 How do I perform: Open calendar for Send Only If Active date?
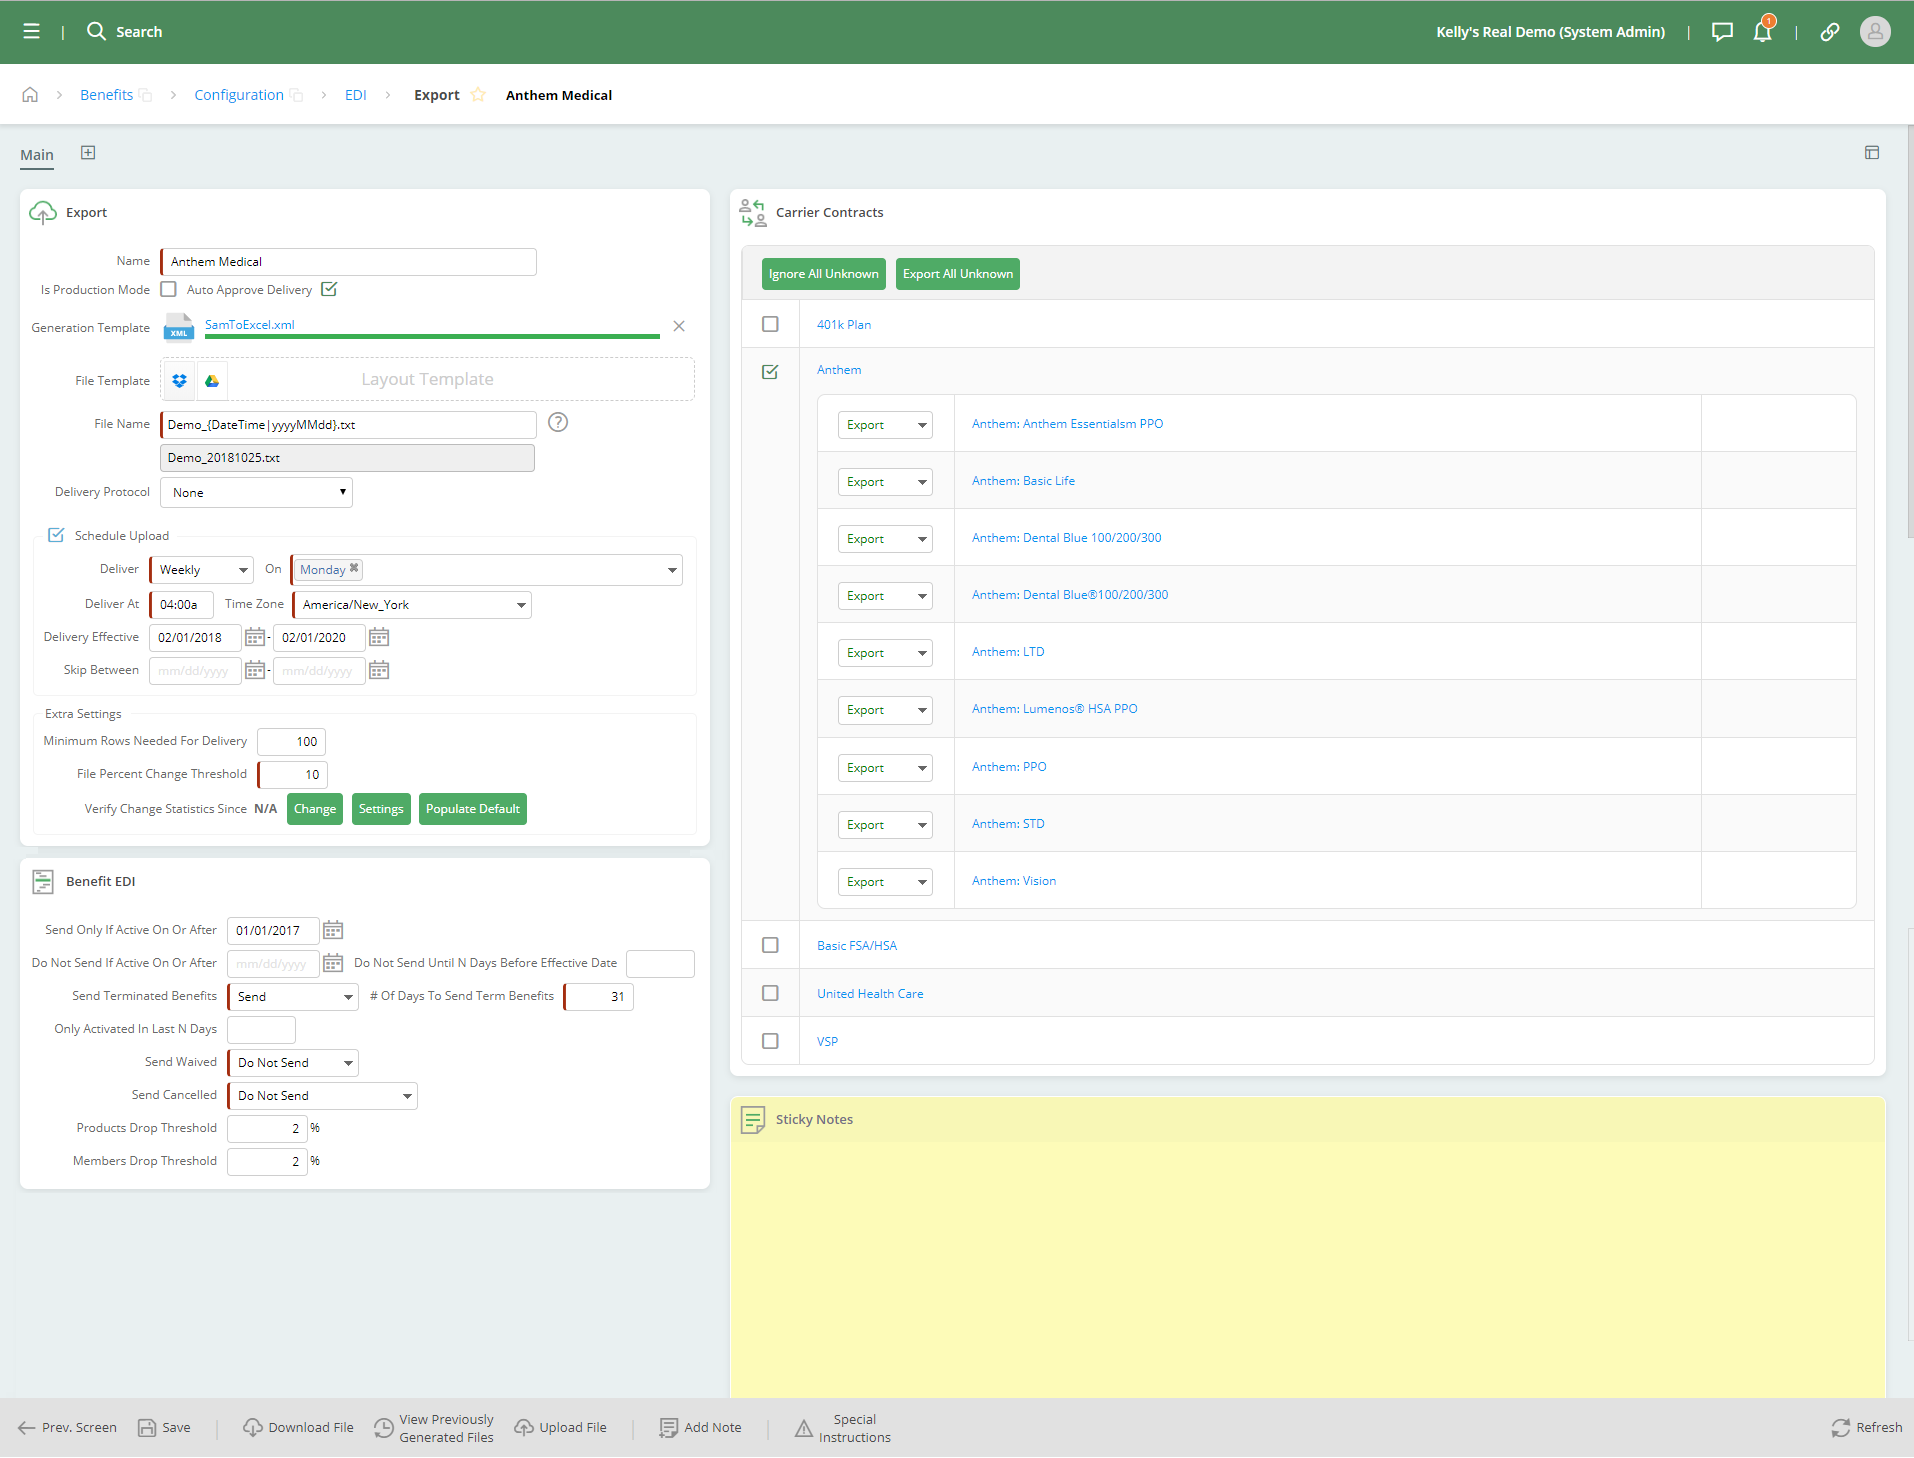coord(333,931)
